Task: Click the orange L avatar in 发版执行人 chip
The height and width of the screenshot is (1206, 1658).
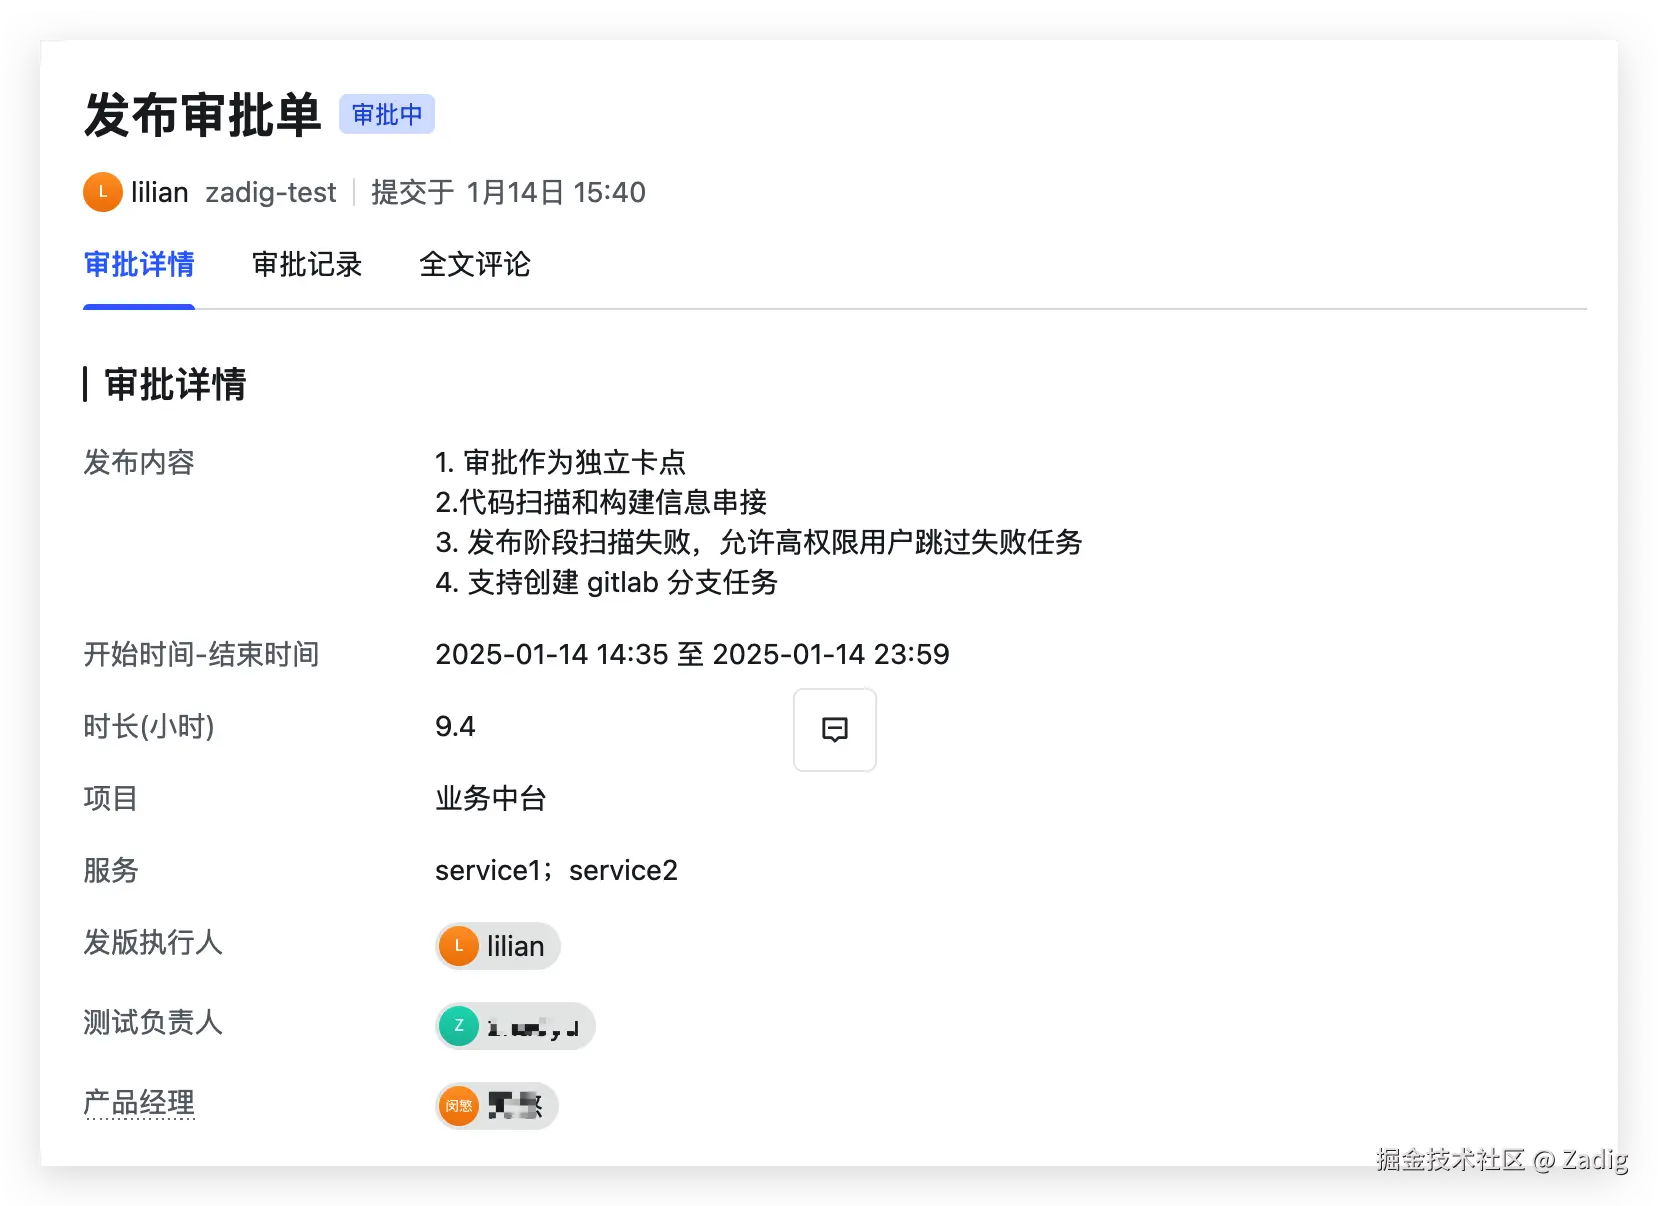Action: (x=459, y=946)
